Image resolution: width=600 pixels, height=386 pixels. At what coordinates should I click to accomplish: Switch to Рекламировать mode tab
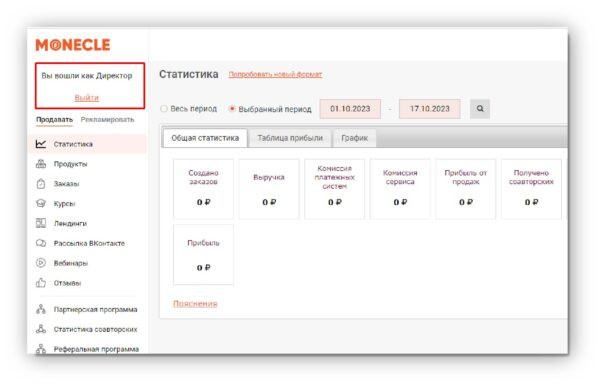108,120
